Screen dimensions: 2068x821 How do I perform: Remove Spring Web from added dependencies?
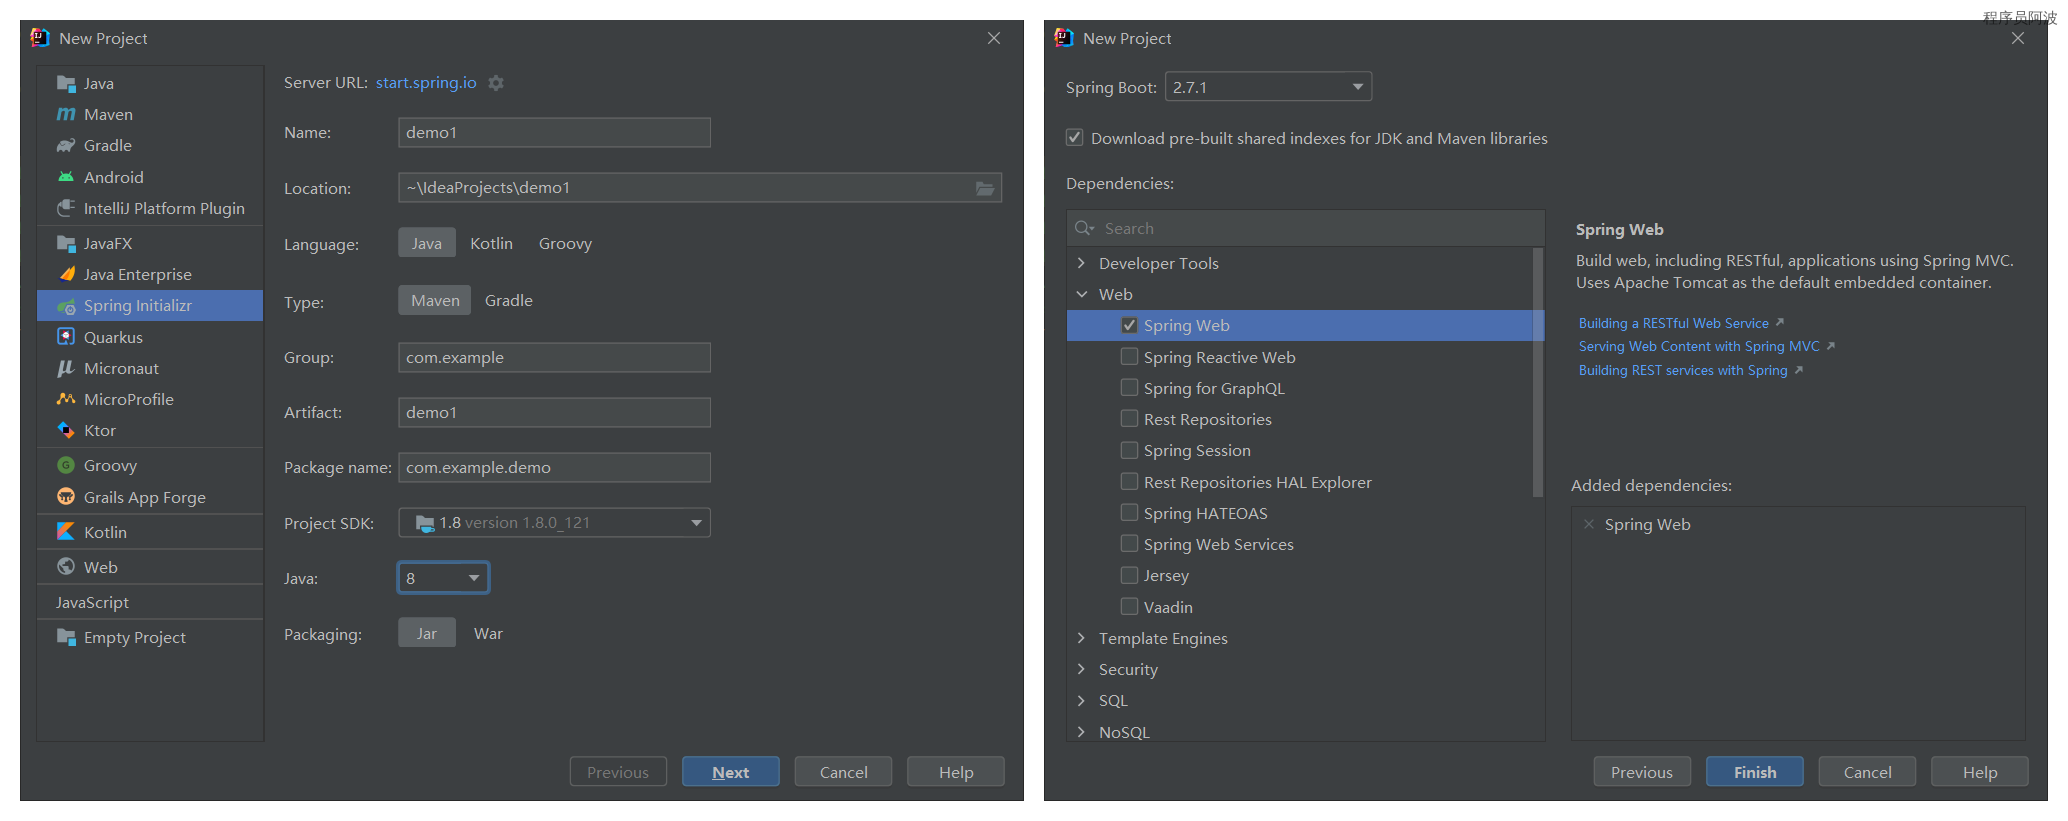pos(1589,524)
